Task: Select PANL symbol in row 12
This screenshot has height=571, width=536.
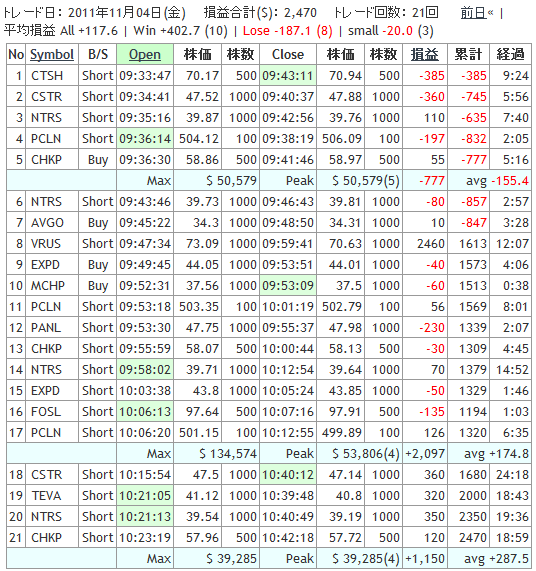Action: [46, 328]
